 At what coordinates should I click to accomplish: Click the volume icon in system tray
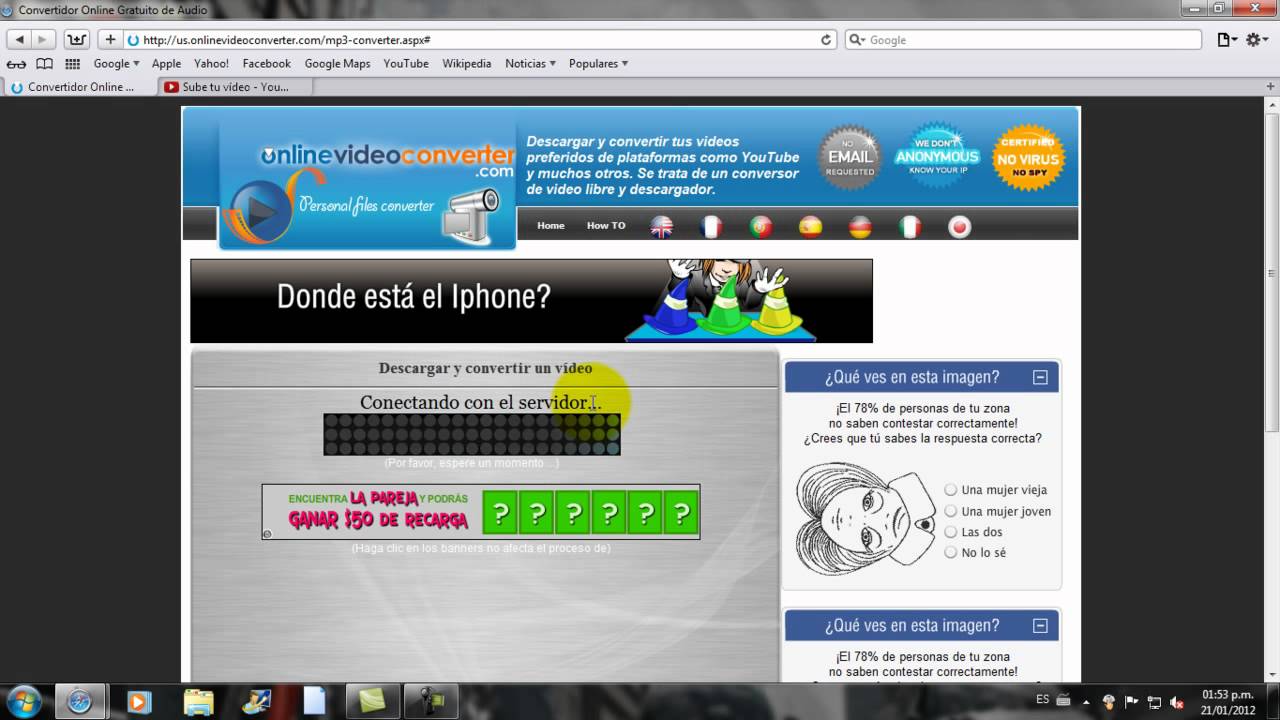point(1177,702)
